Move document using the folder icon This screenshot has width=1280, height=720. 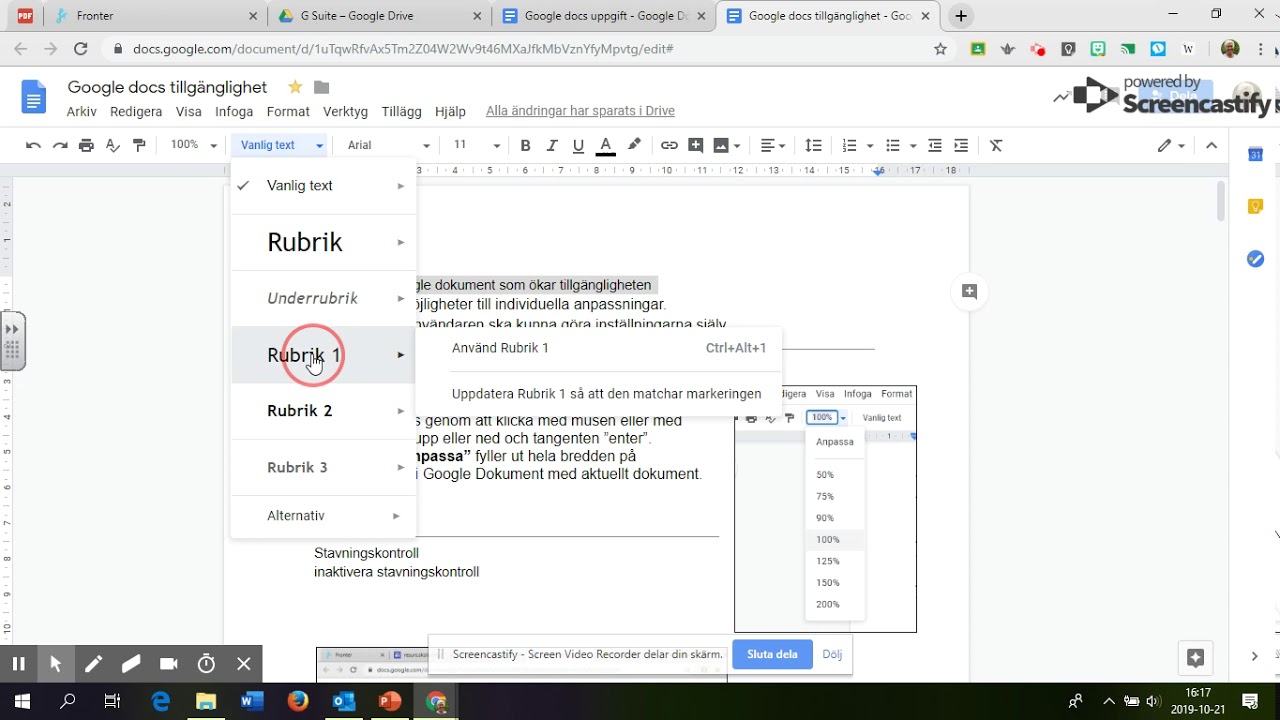pos(321,87)
